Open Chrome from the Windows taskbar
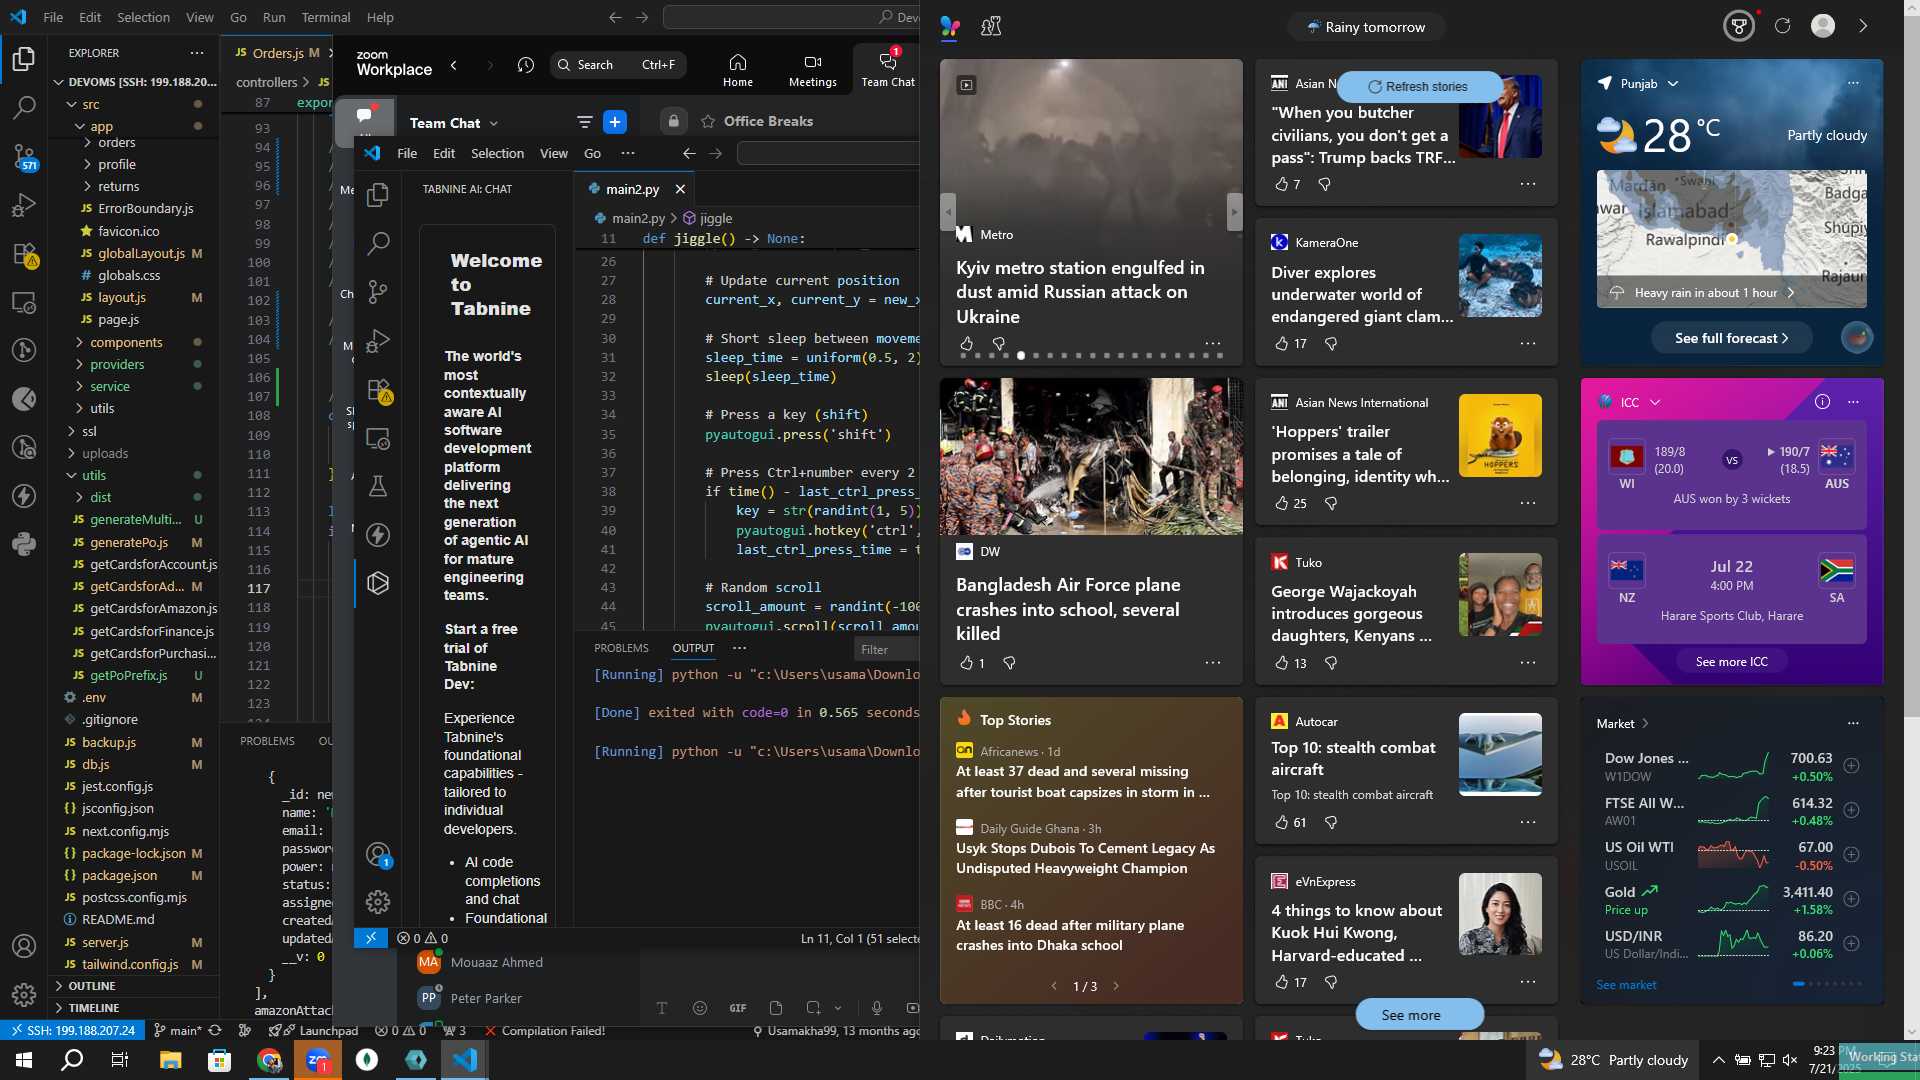This screenshot has width=1920, height=1080. tap(269, 1060)
